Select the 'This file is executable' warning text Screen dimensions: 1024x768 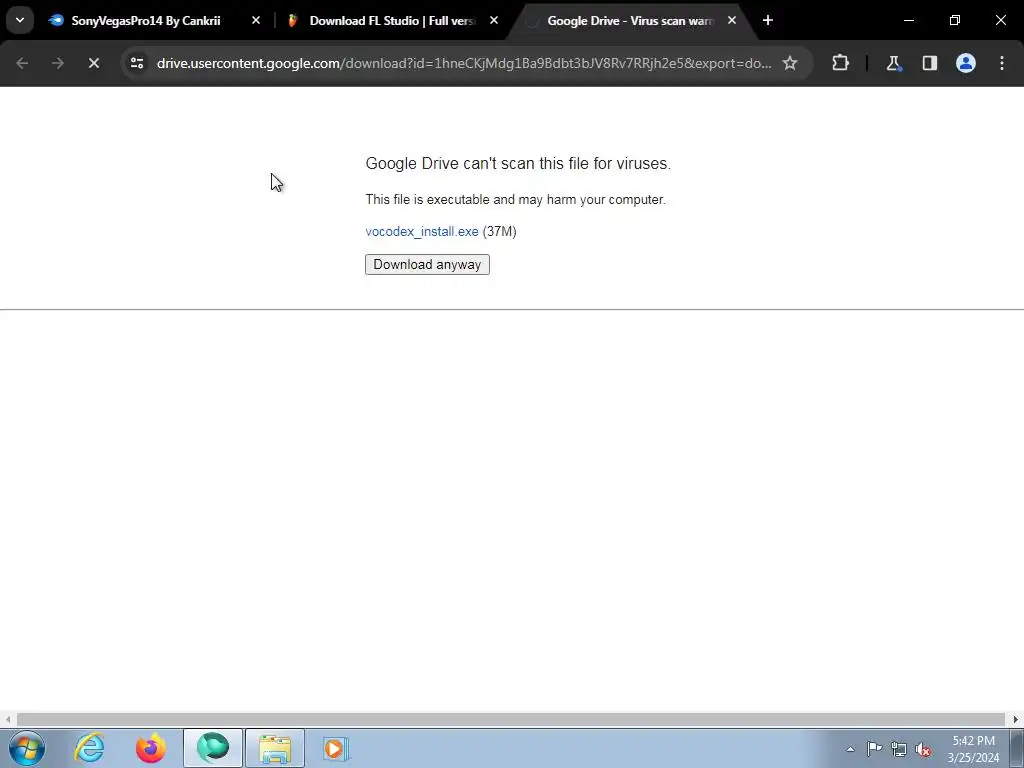(x=515, y=200)
